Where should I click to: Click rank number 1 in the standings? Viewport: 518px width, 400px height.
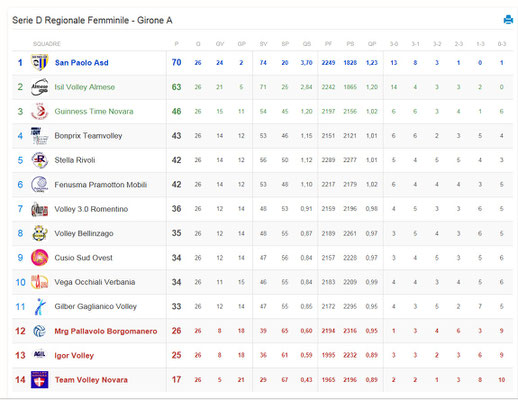pos(20,62)
